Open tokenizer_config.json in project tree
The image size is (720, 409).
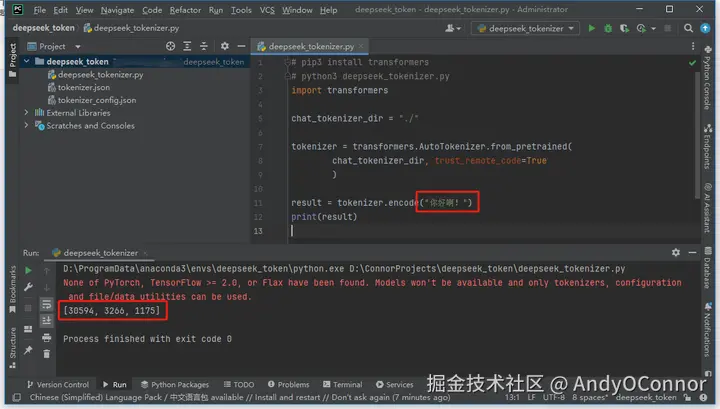(x=97, y=100)
